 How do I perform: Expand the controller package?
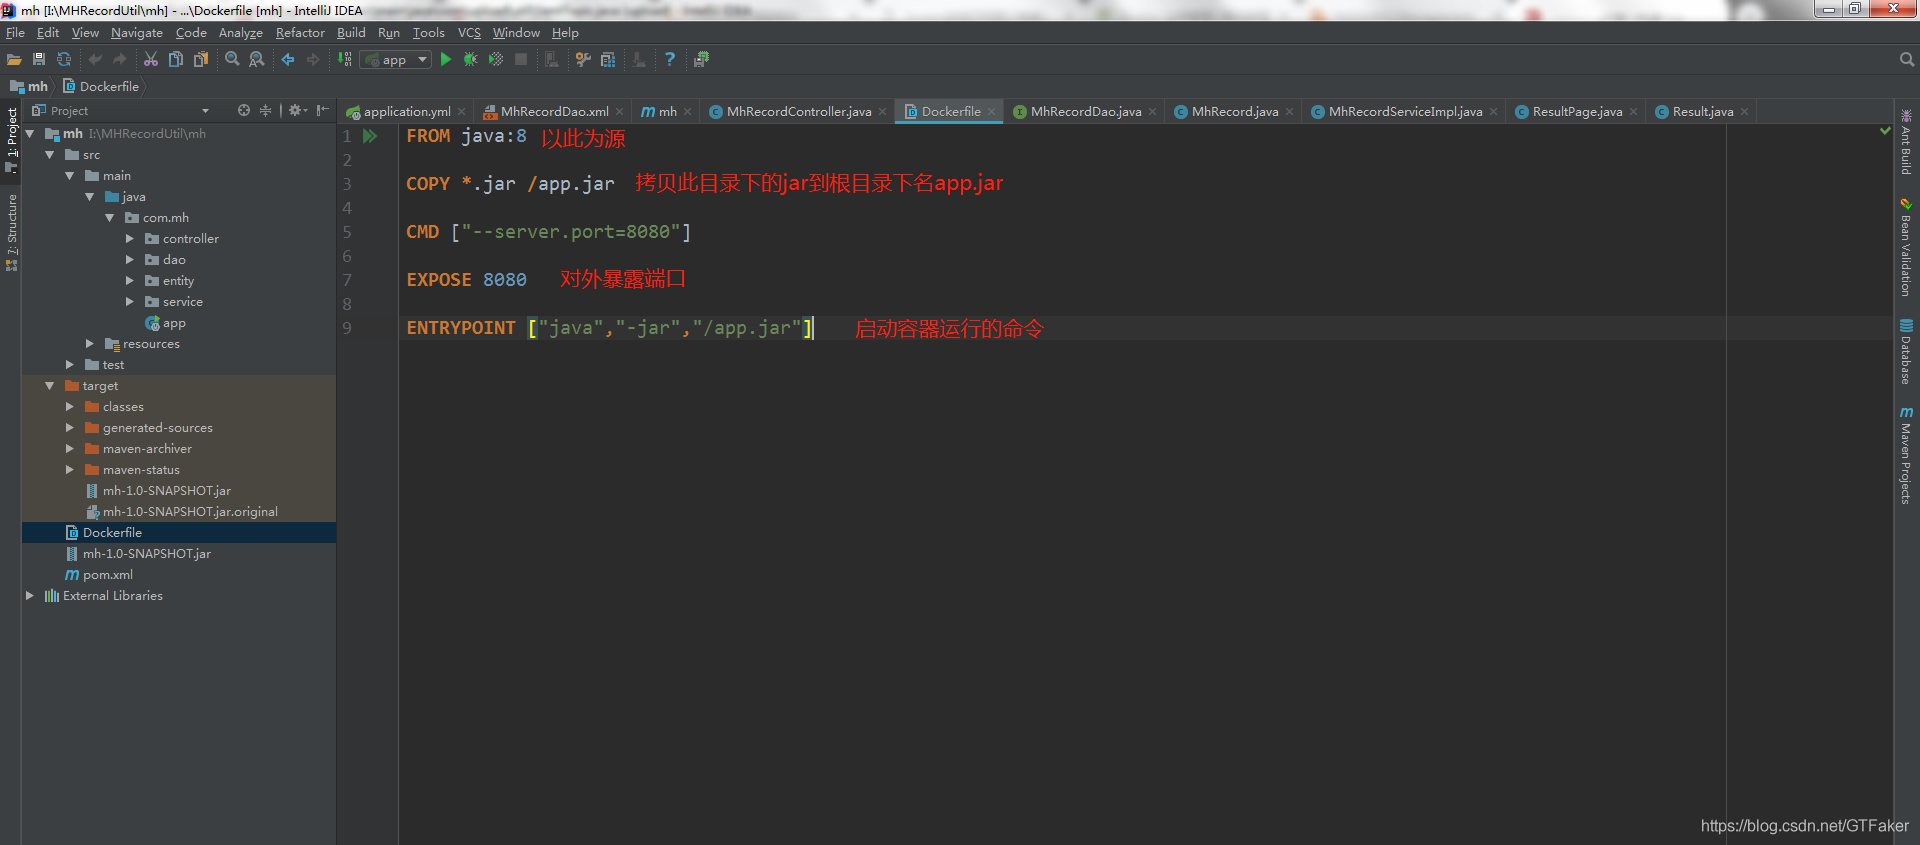[130, 238]
